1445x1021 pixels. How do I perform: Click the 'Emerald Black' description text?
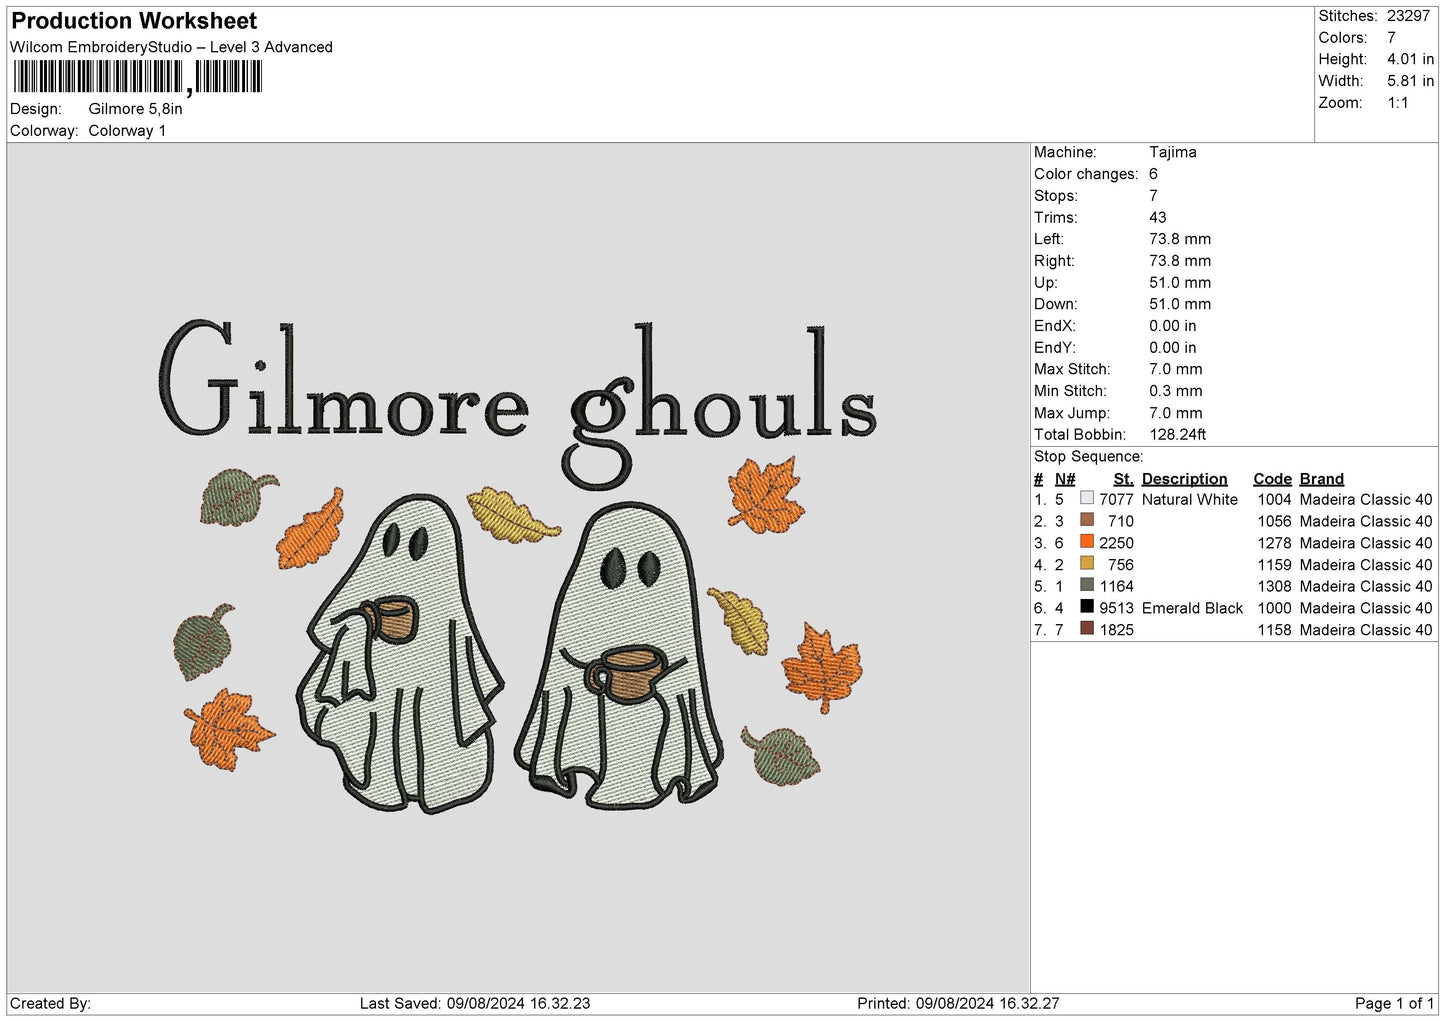1192,608
